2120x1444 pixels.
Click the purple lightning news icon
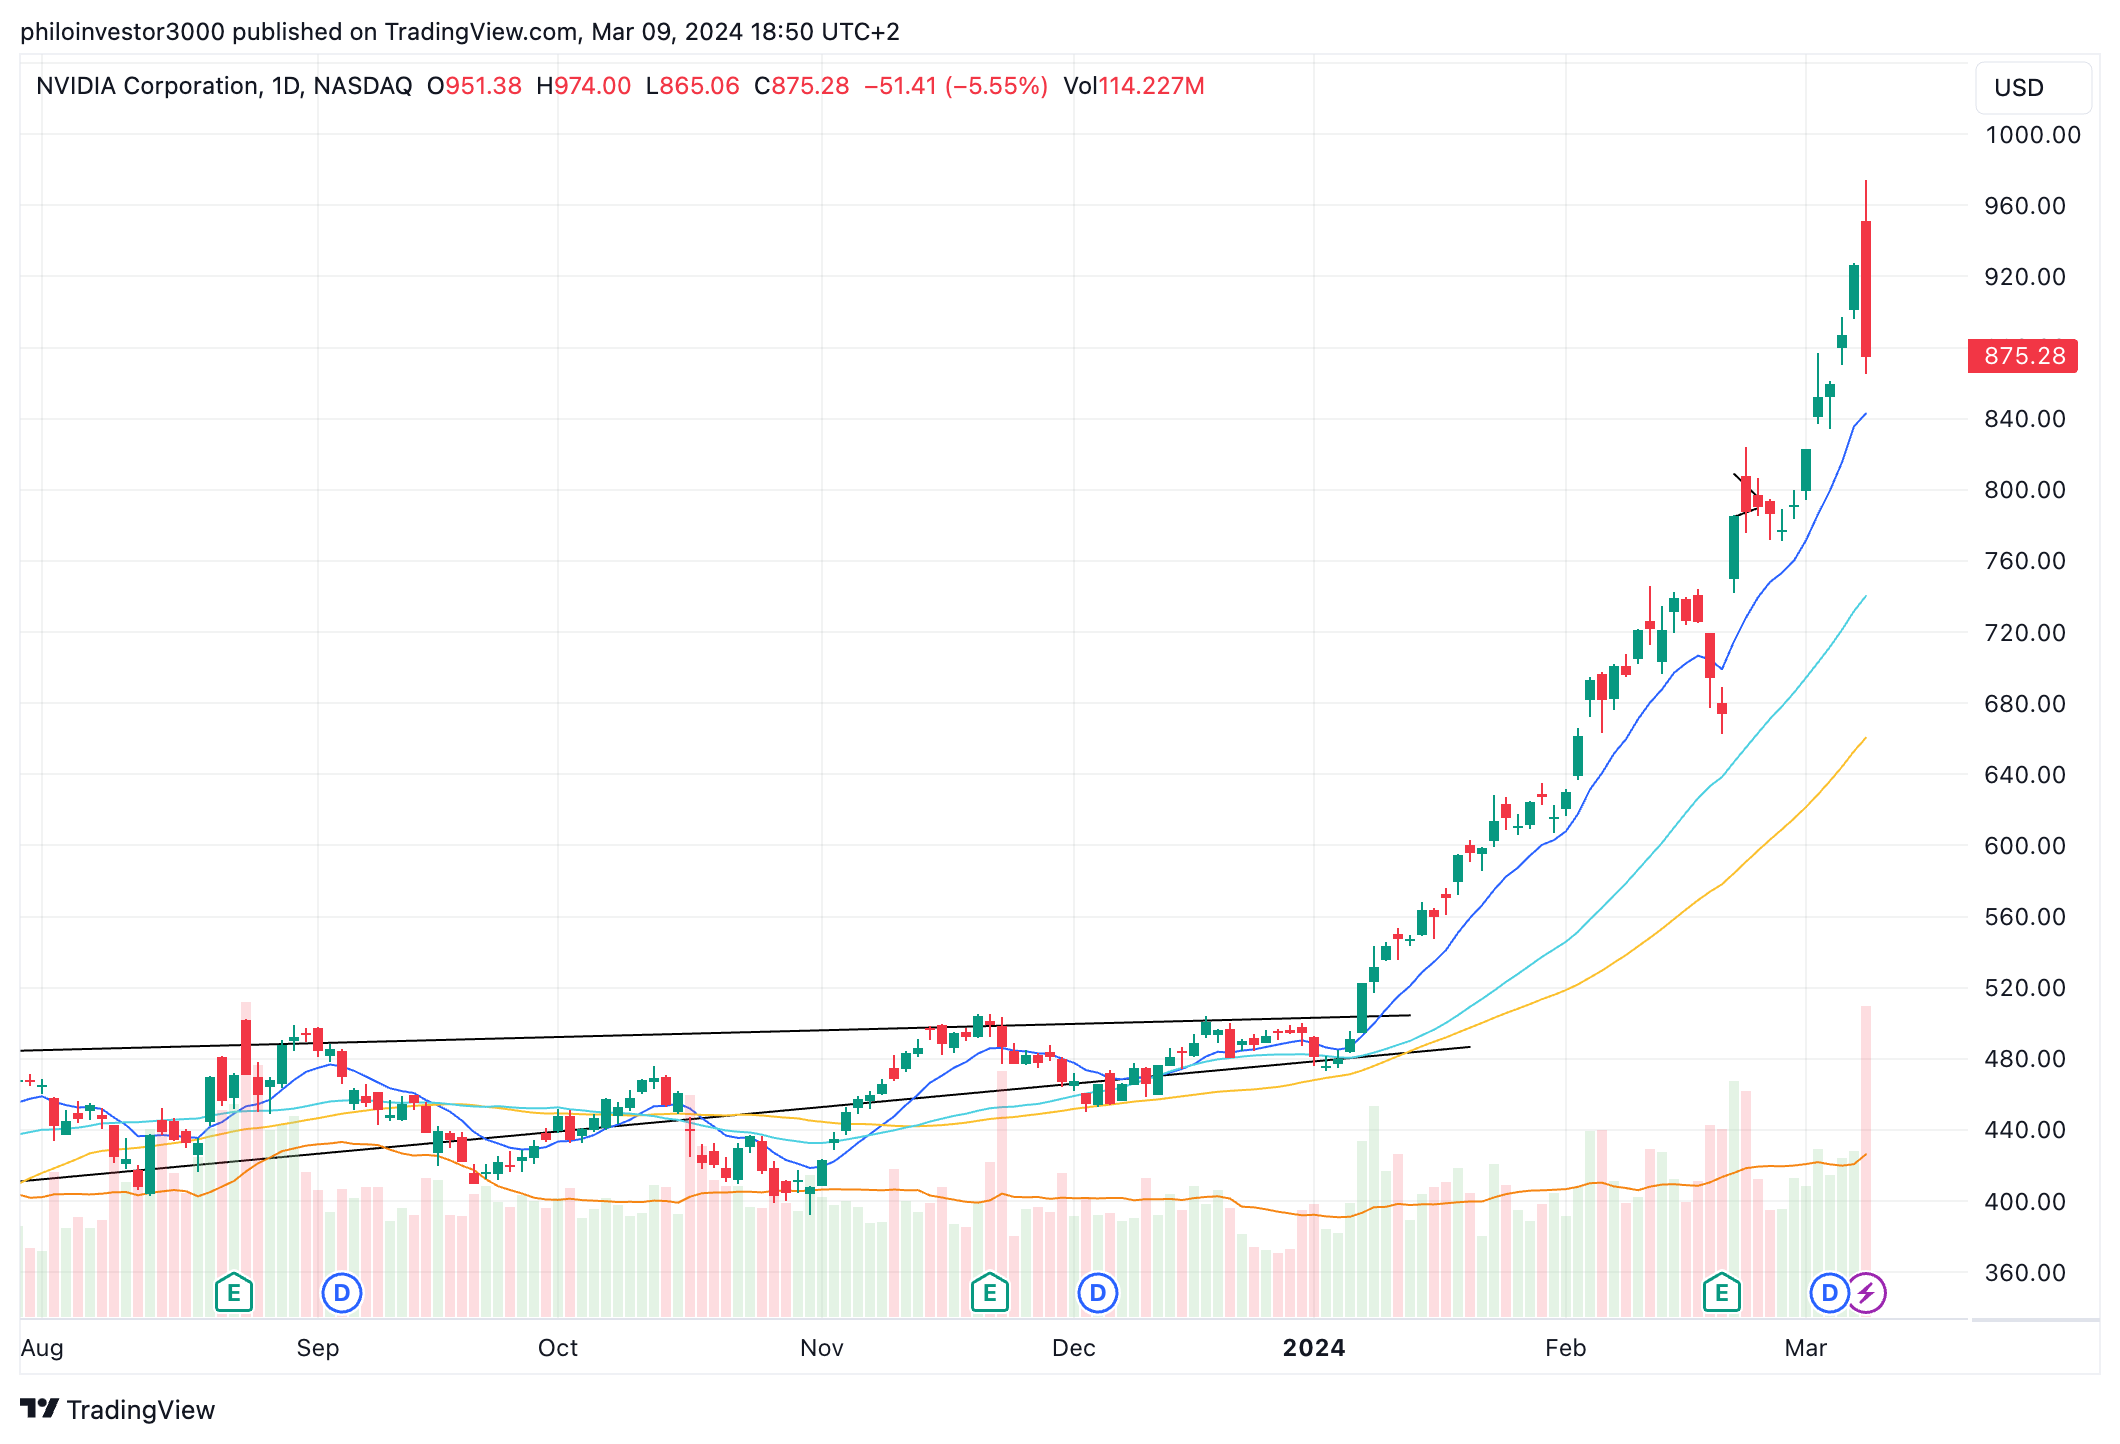(x=1866, y=1293)
